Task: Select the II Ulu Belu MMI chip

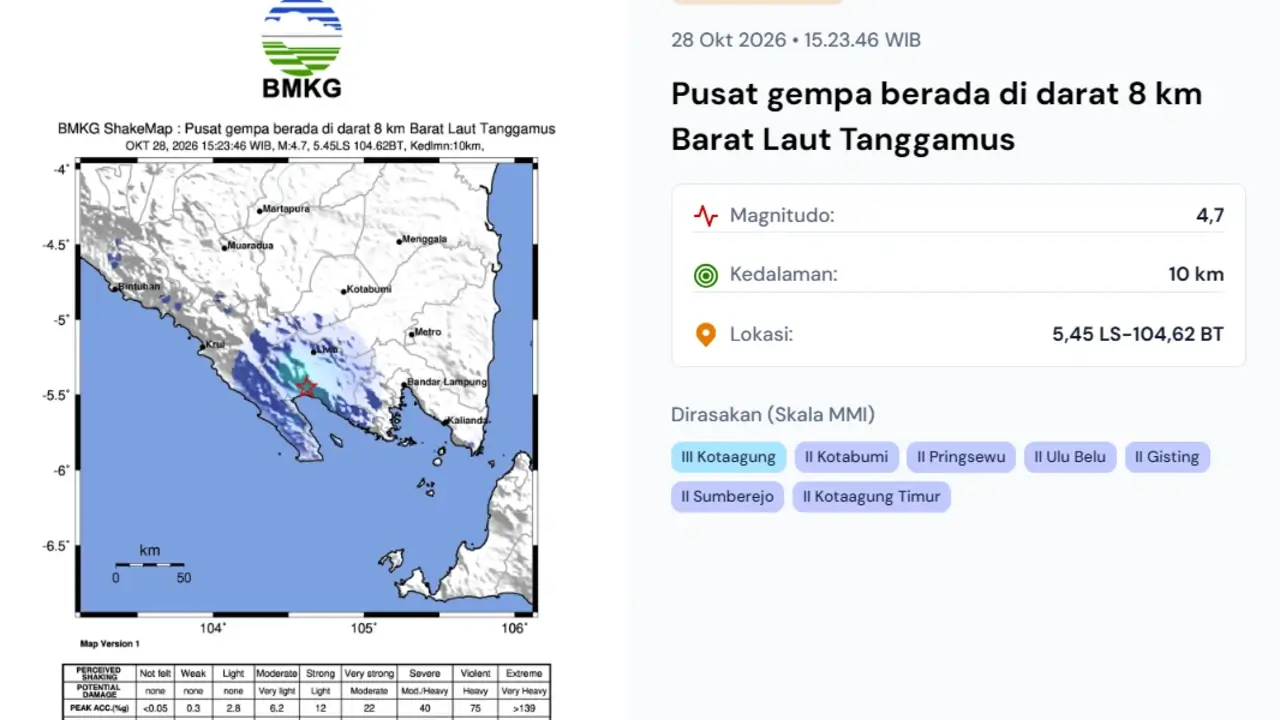Action: [x=1070, y=457]
